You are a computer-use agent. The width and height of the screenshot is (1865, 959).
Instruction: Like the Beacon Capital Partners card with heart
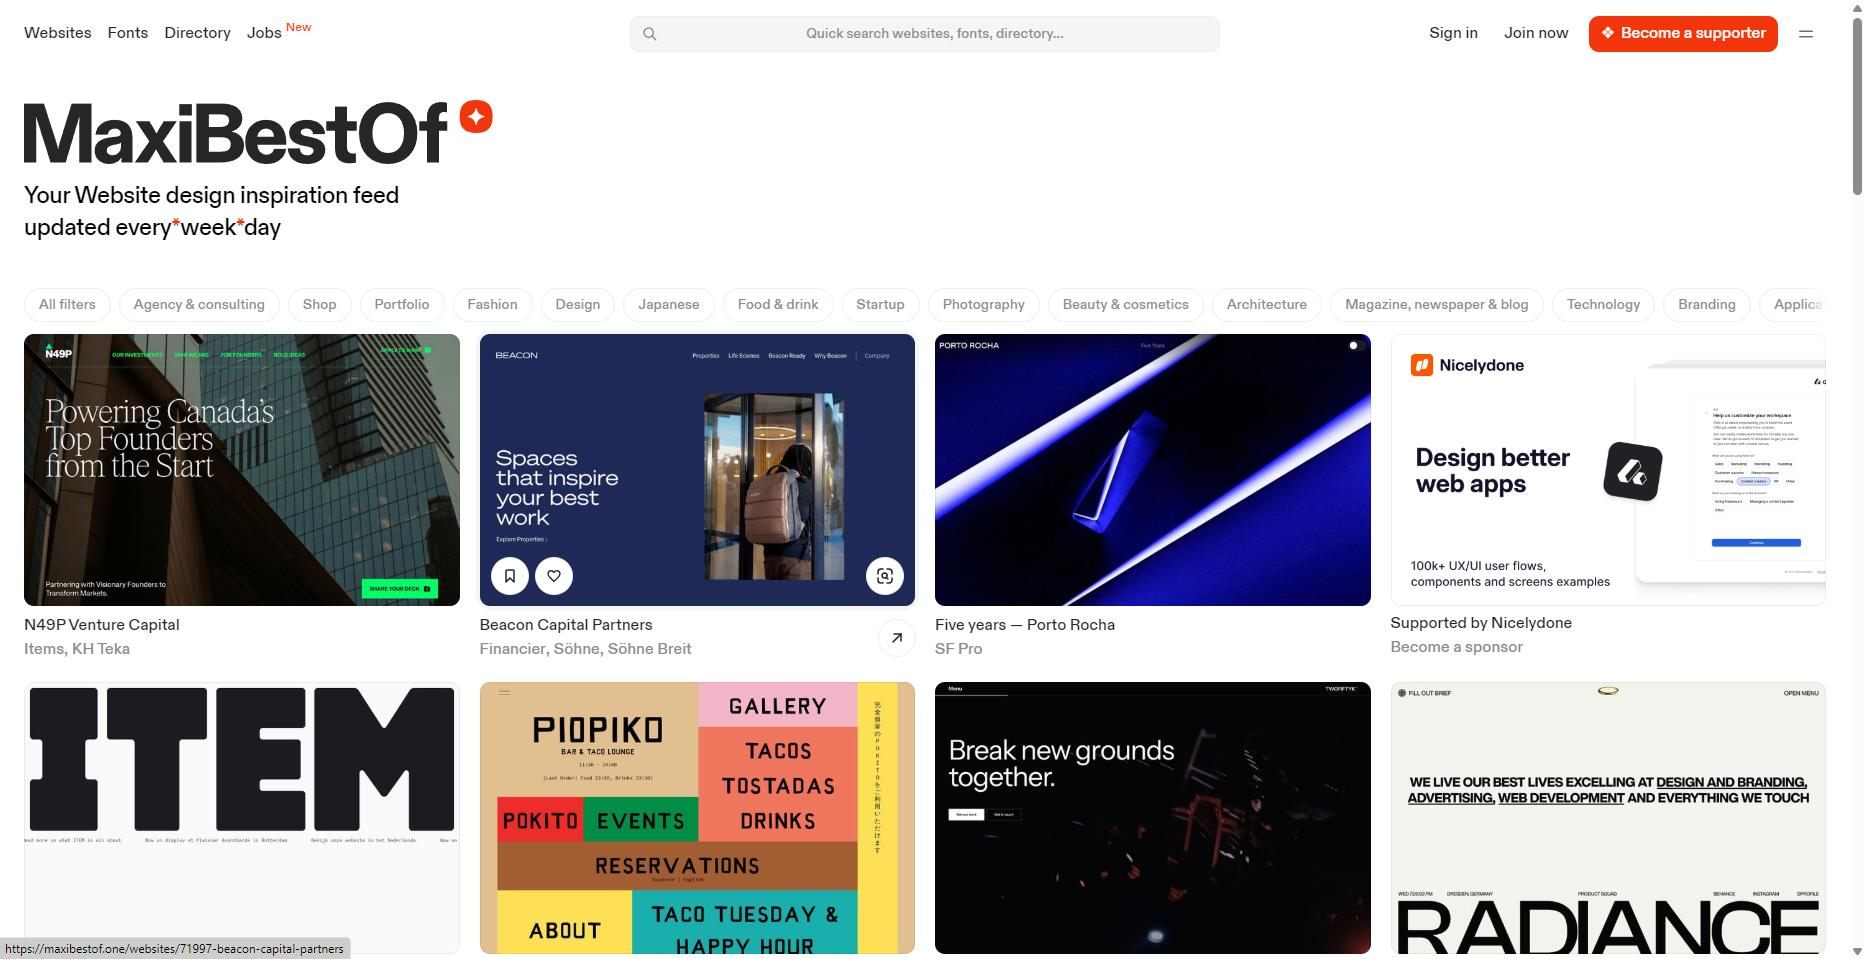point(554,576)
